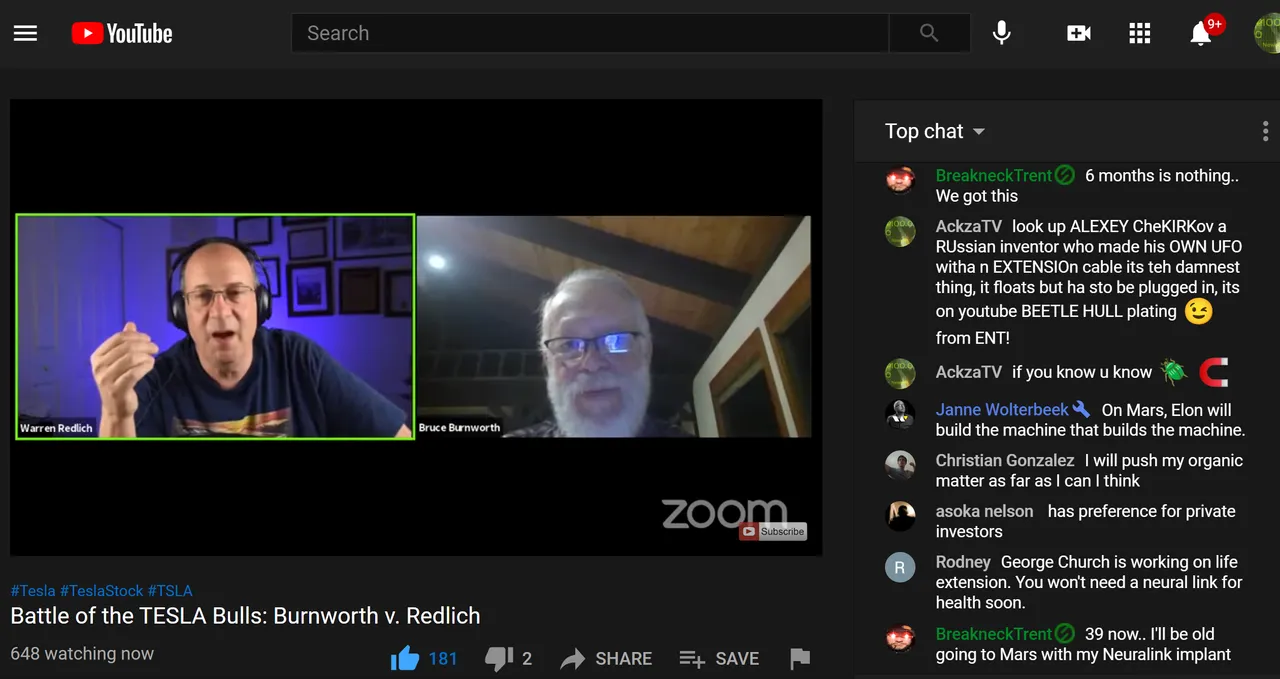Viewport: 1280px width, 679px height.
Task: Click the Warren Redlich name label
Action: pyautogui.click(x=56, y=428)
